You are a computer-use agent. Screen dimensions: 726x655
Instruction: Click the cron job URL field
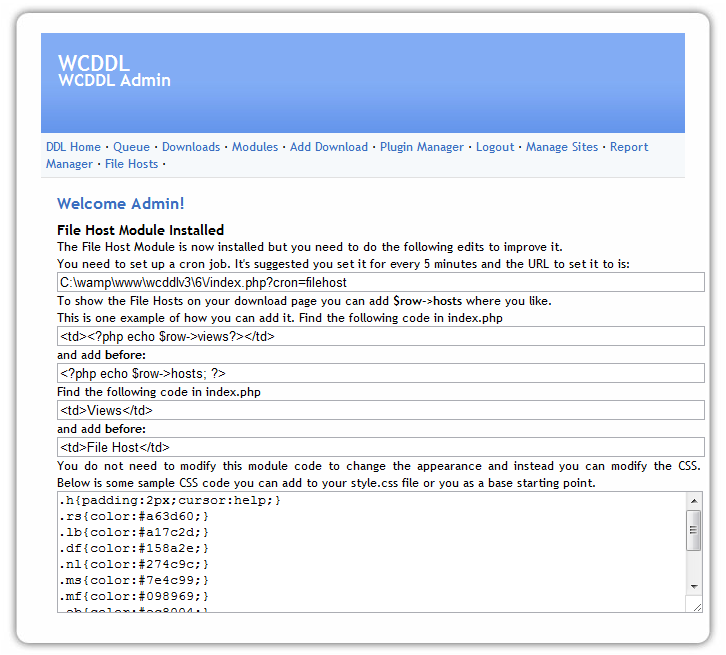[x=380, y=283]
